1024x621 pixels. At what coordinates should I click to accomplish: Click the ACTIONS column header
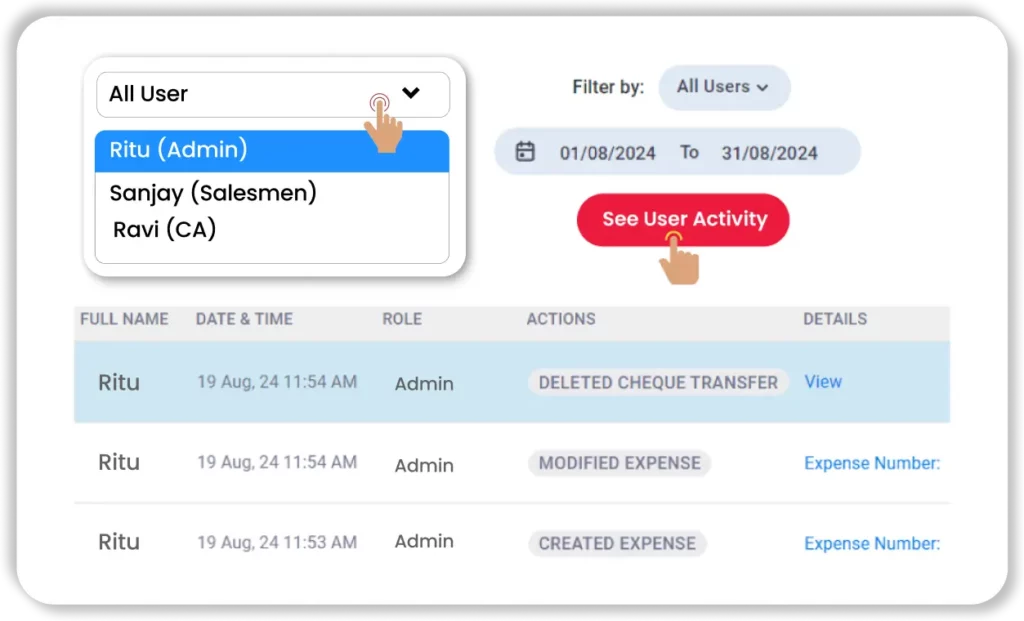pos(560,319)
